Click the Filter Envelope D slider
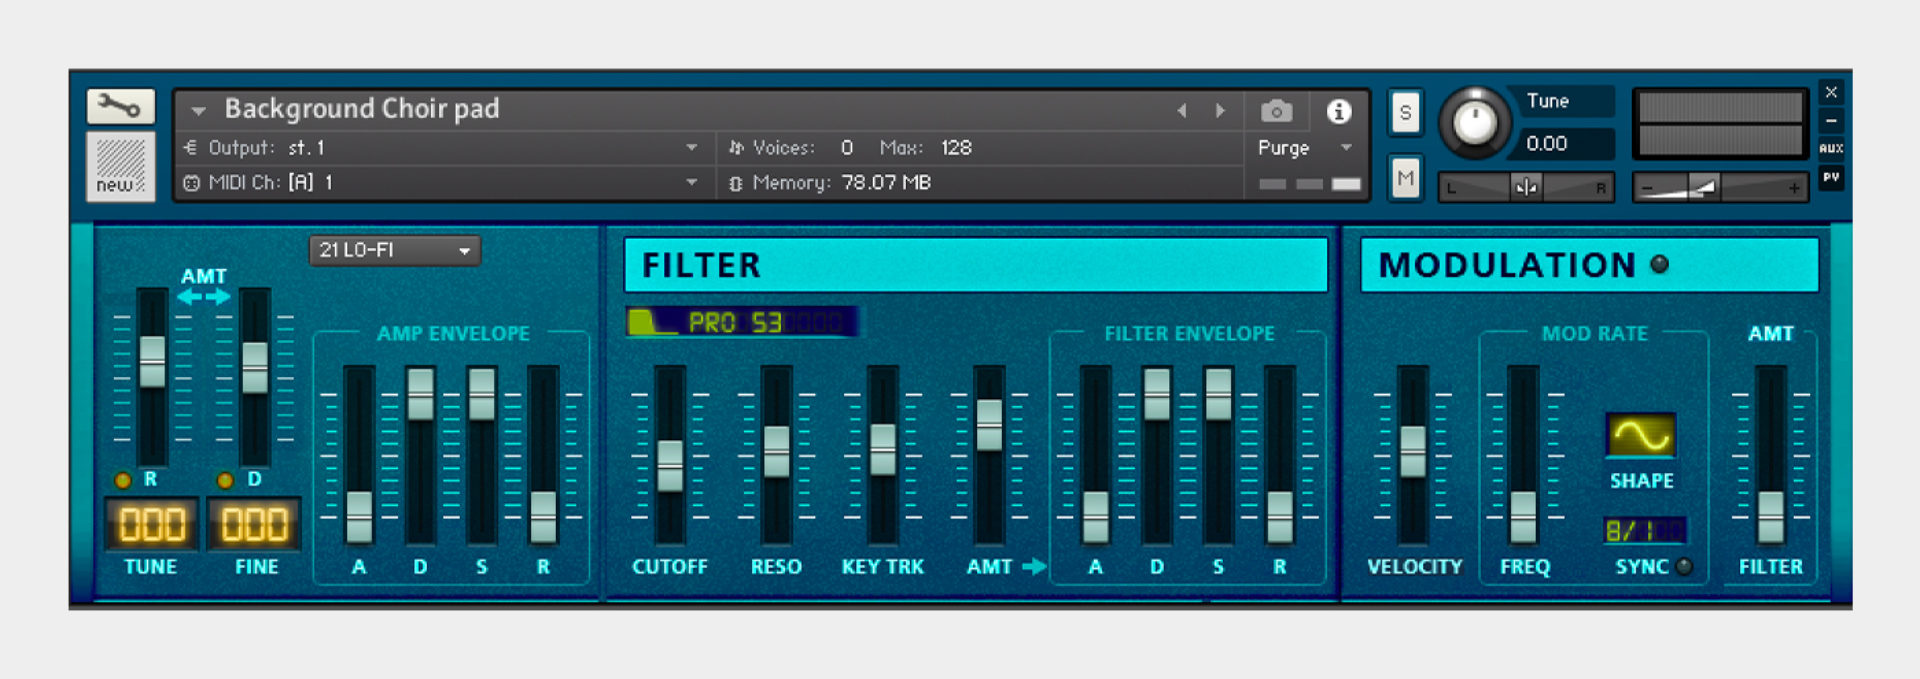 click(x=1156, y=394)
